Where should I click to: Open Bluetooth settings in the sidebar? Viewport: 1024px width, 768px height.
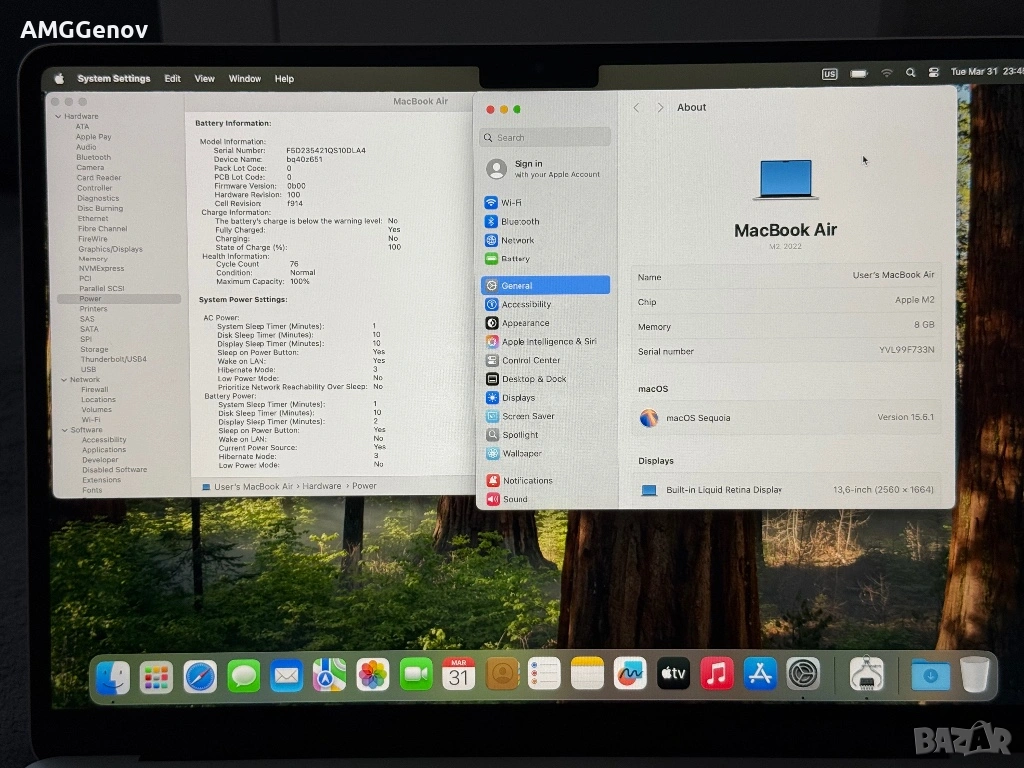pos(519,222)
